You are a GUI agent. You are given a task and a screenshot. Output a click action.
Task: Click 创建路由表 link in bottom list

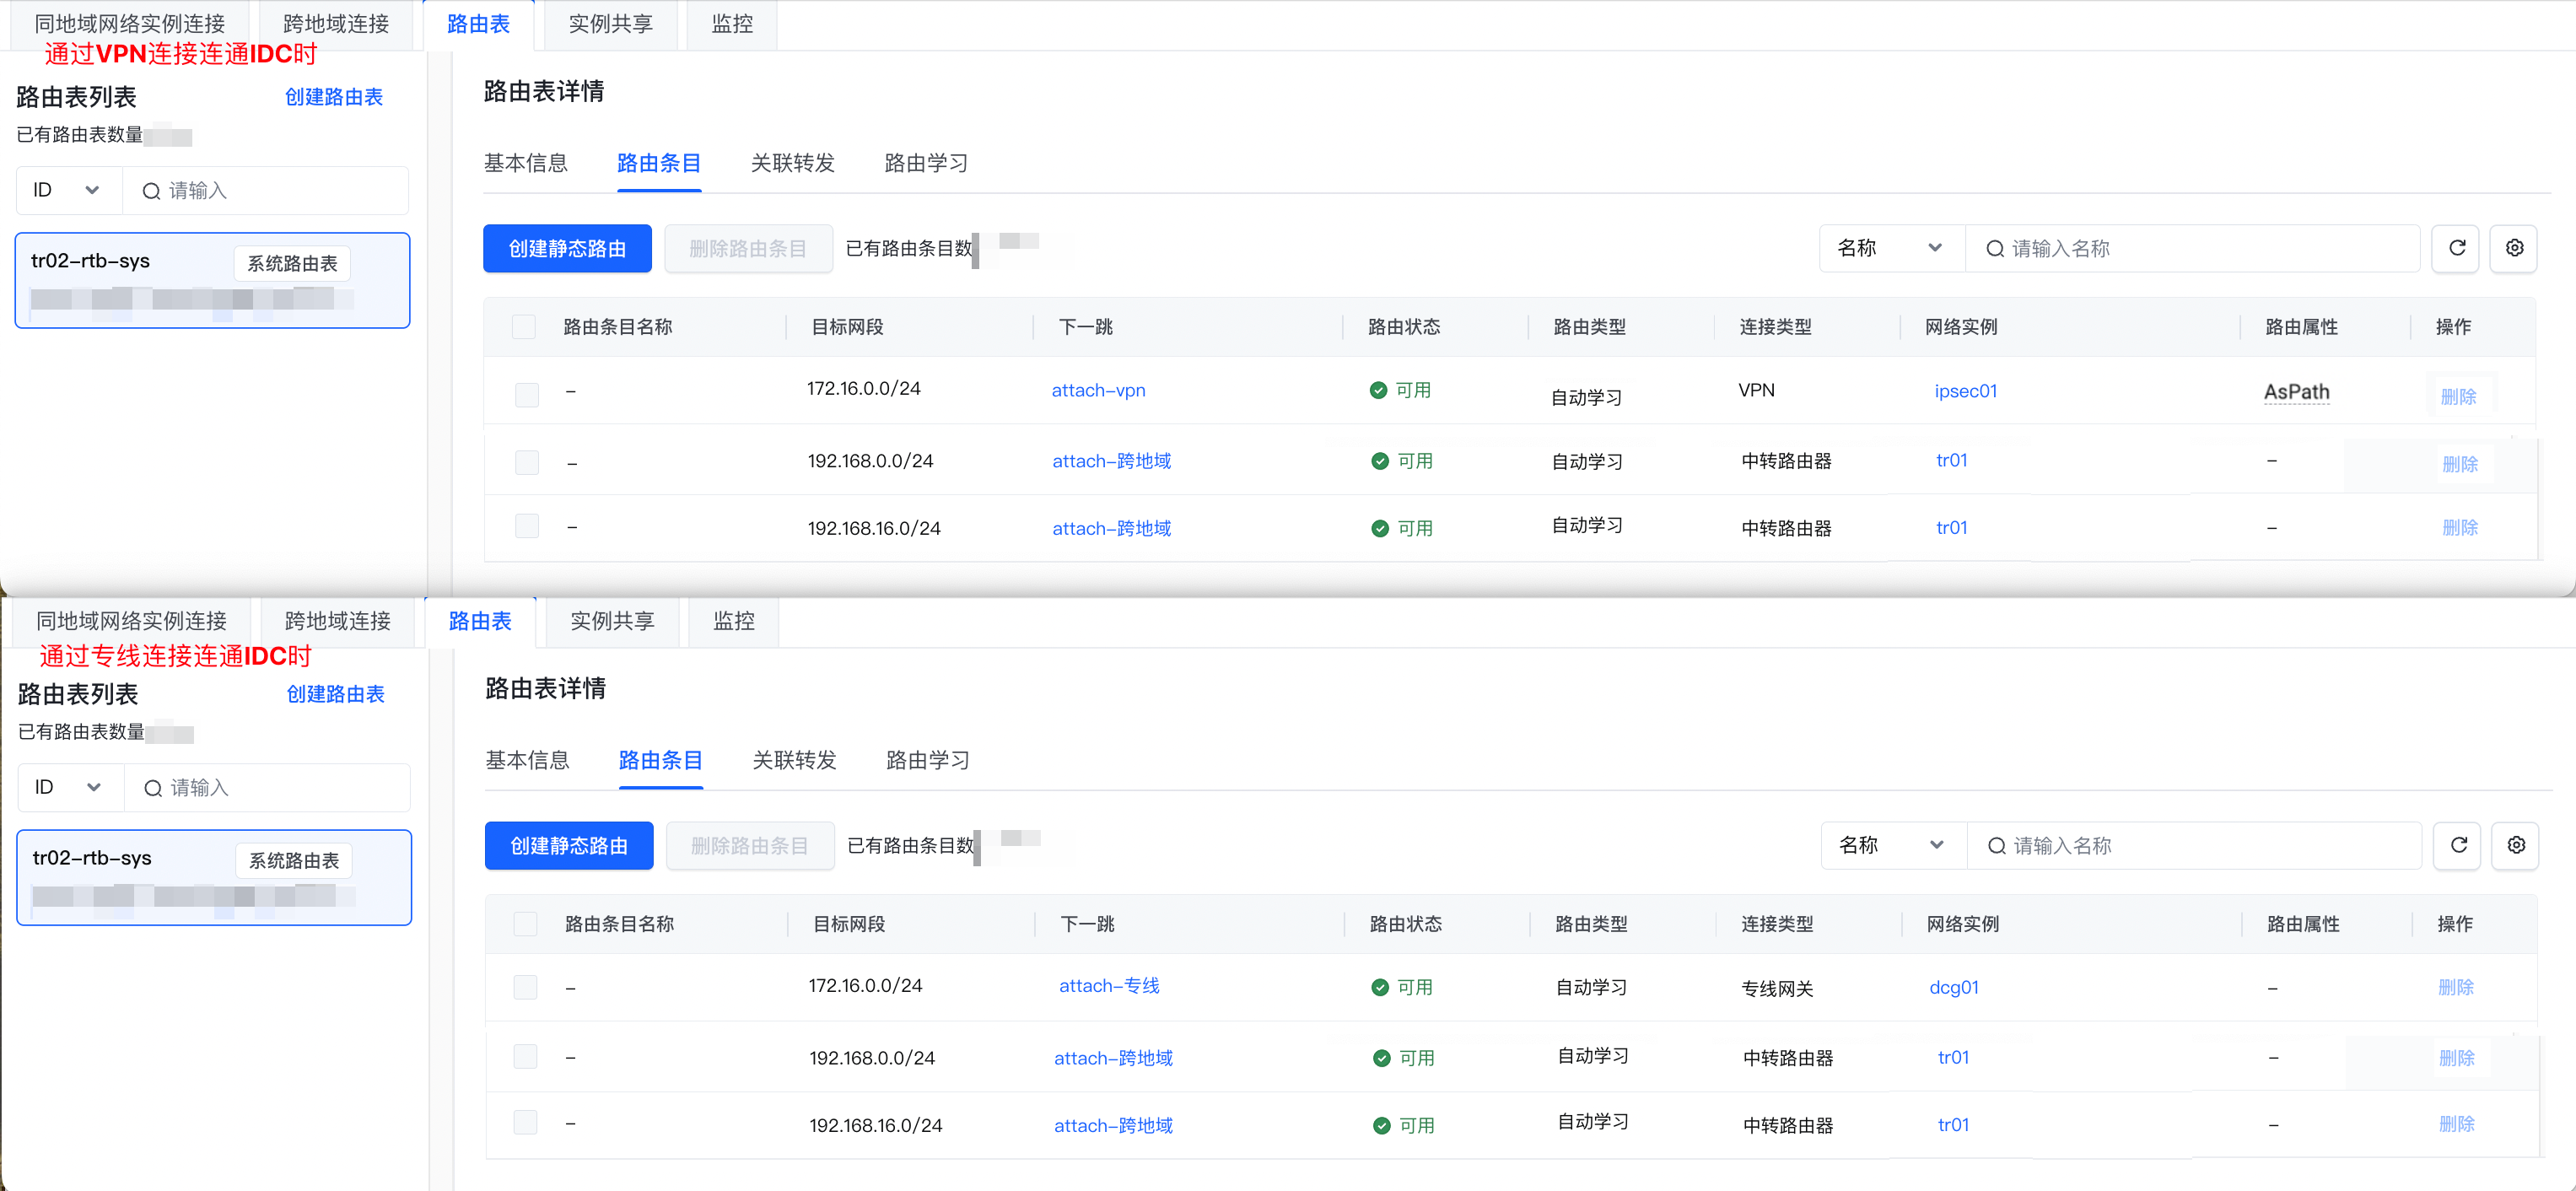click(x=336, y=694)
